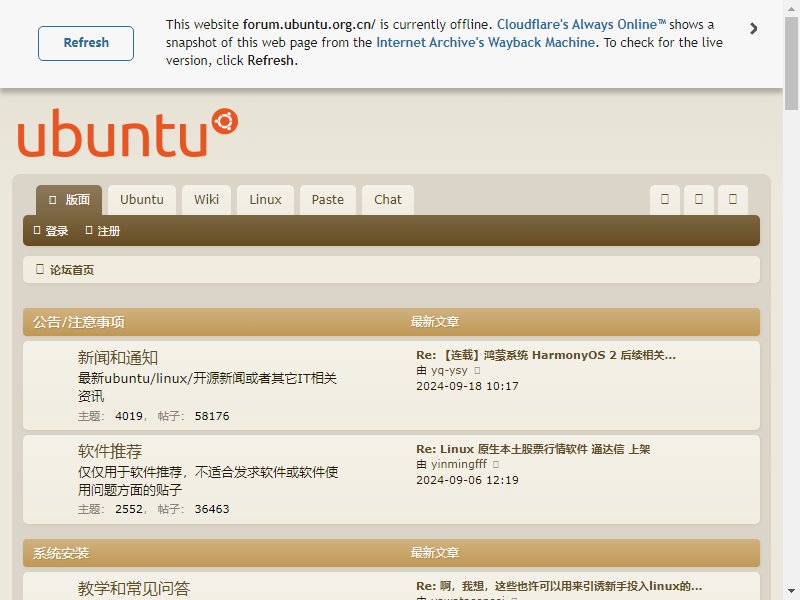
Task: Go to 论坛首页 breadcrumb
Action: coord(72,270)
